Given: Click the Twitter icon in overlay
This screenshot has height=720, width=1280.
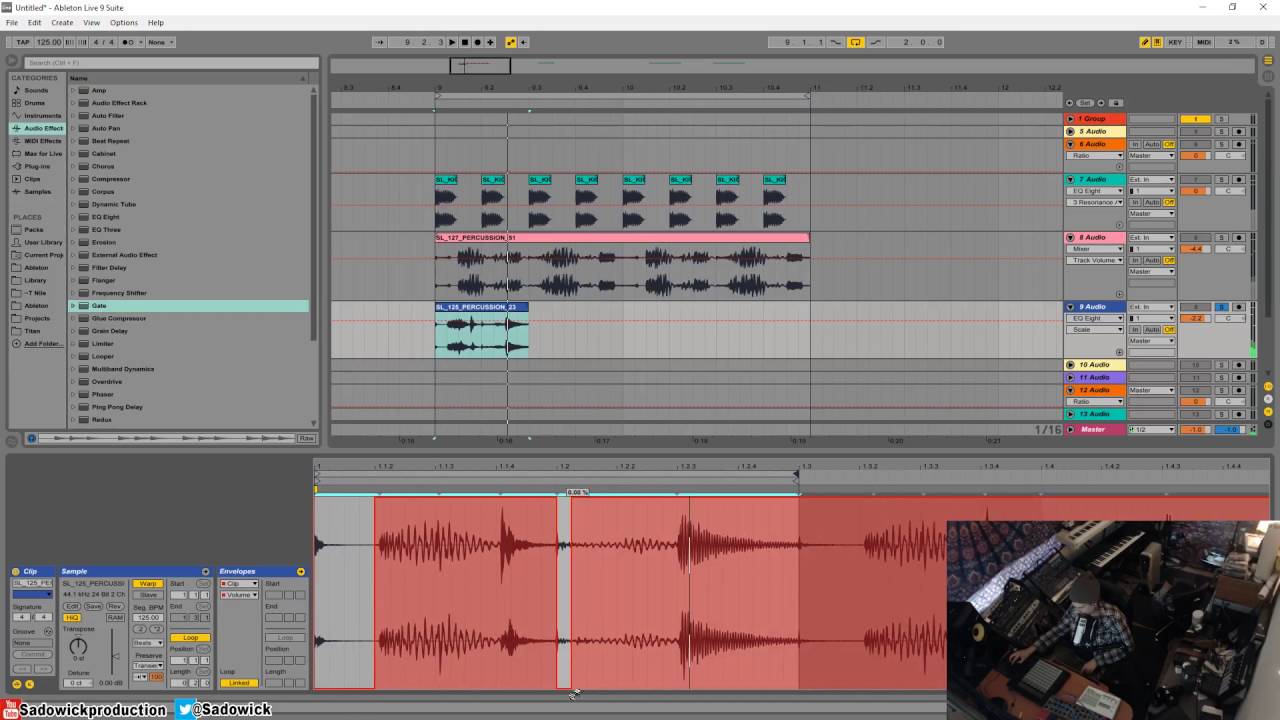Looking at the screenshot, I should (x=186, y=709).
